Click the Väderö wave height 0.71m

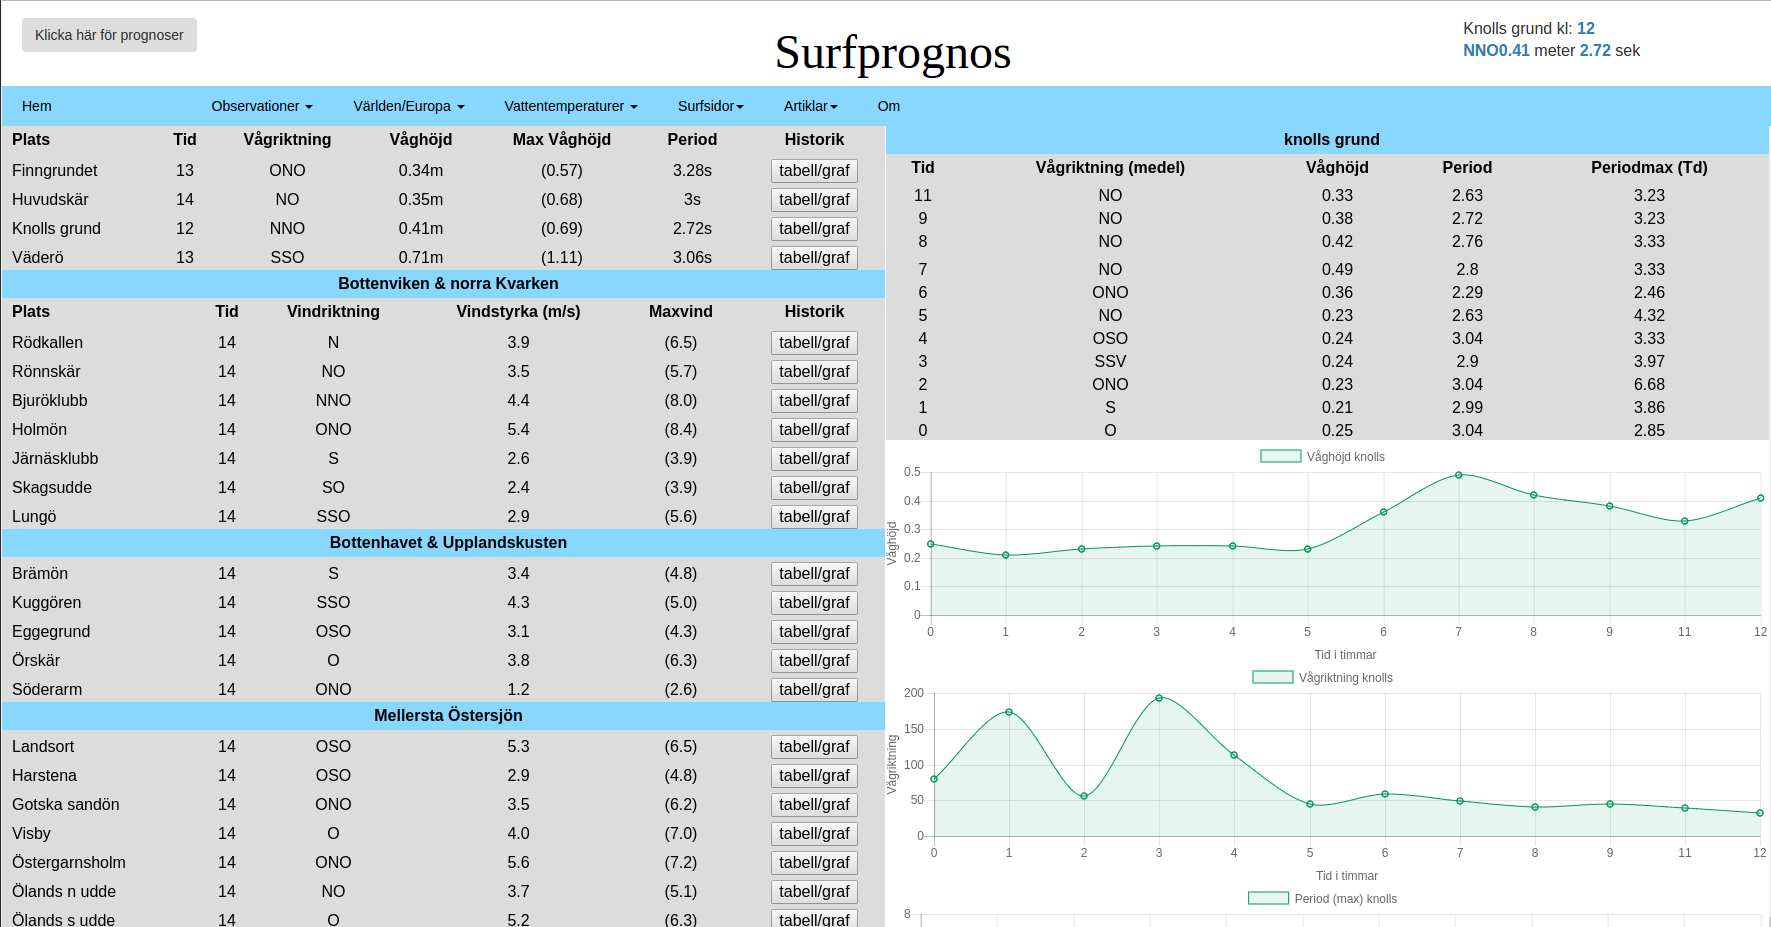point(421,258)
